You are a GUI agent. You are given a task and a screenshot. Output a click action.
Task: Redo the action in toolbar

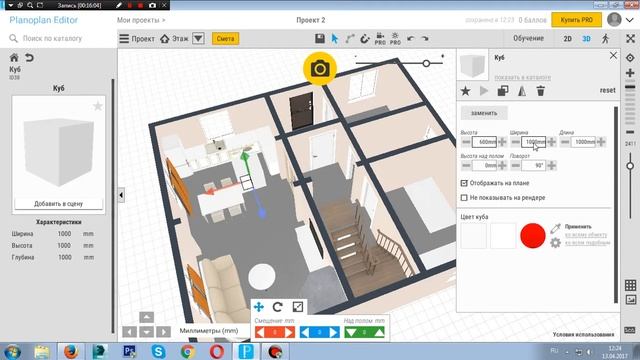coord(425,38)
